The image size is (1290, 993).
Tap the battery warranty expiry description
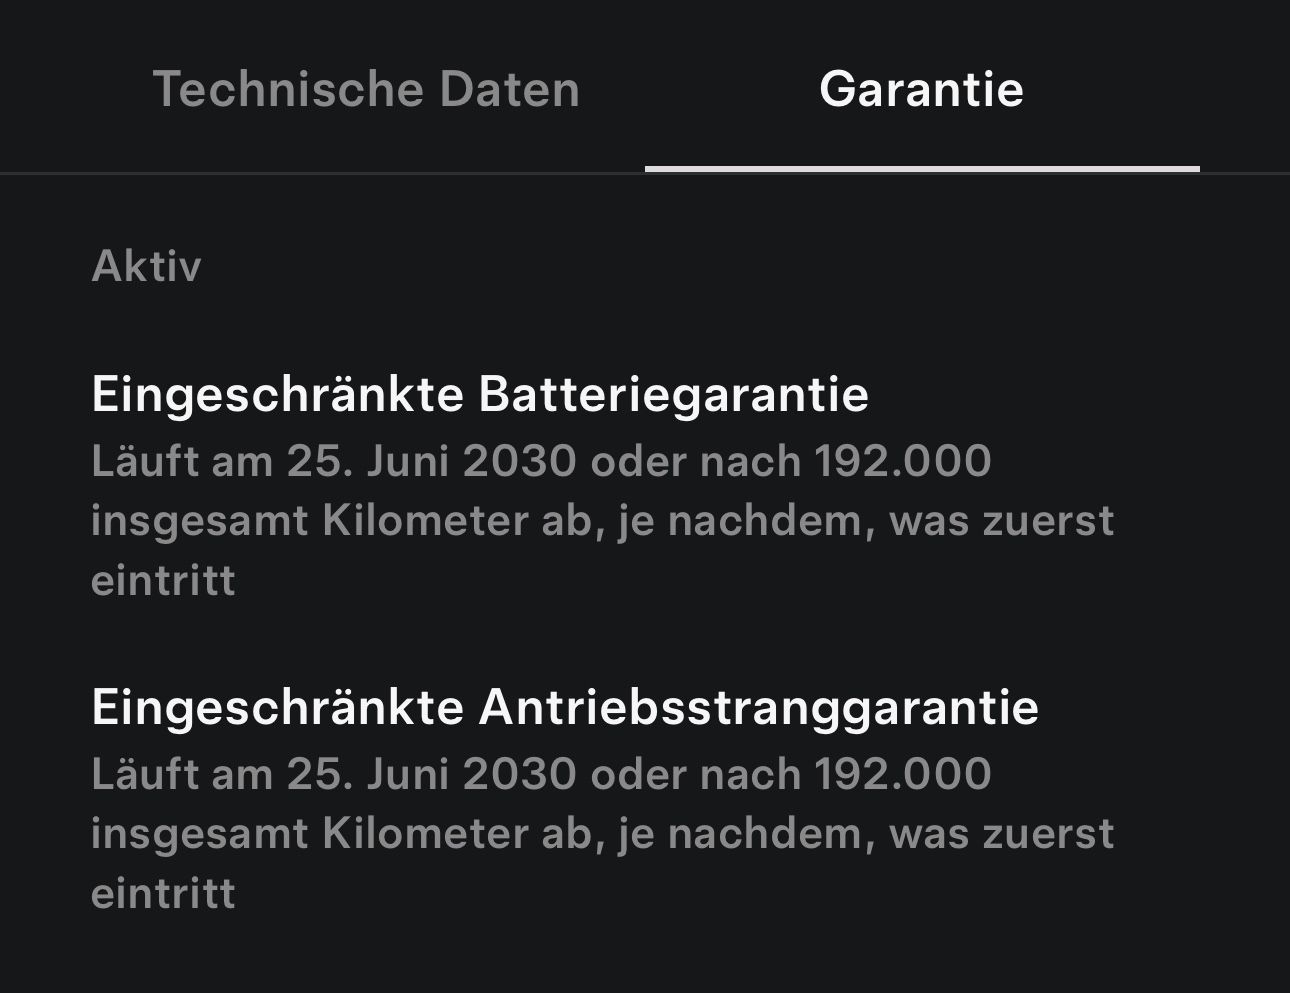pyautogui.click(x=602, y=521)
